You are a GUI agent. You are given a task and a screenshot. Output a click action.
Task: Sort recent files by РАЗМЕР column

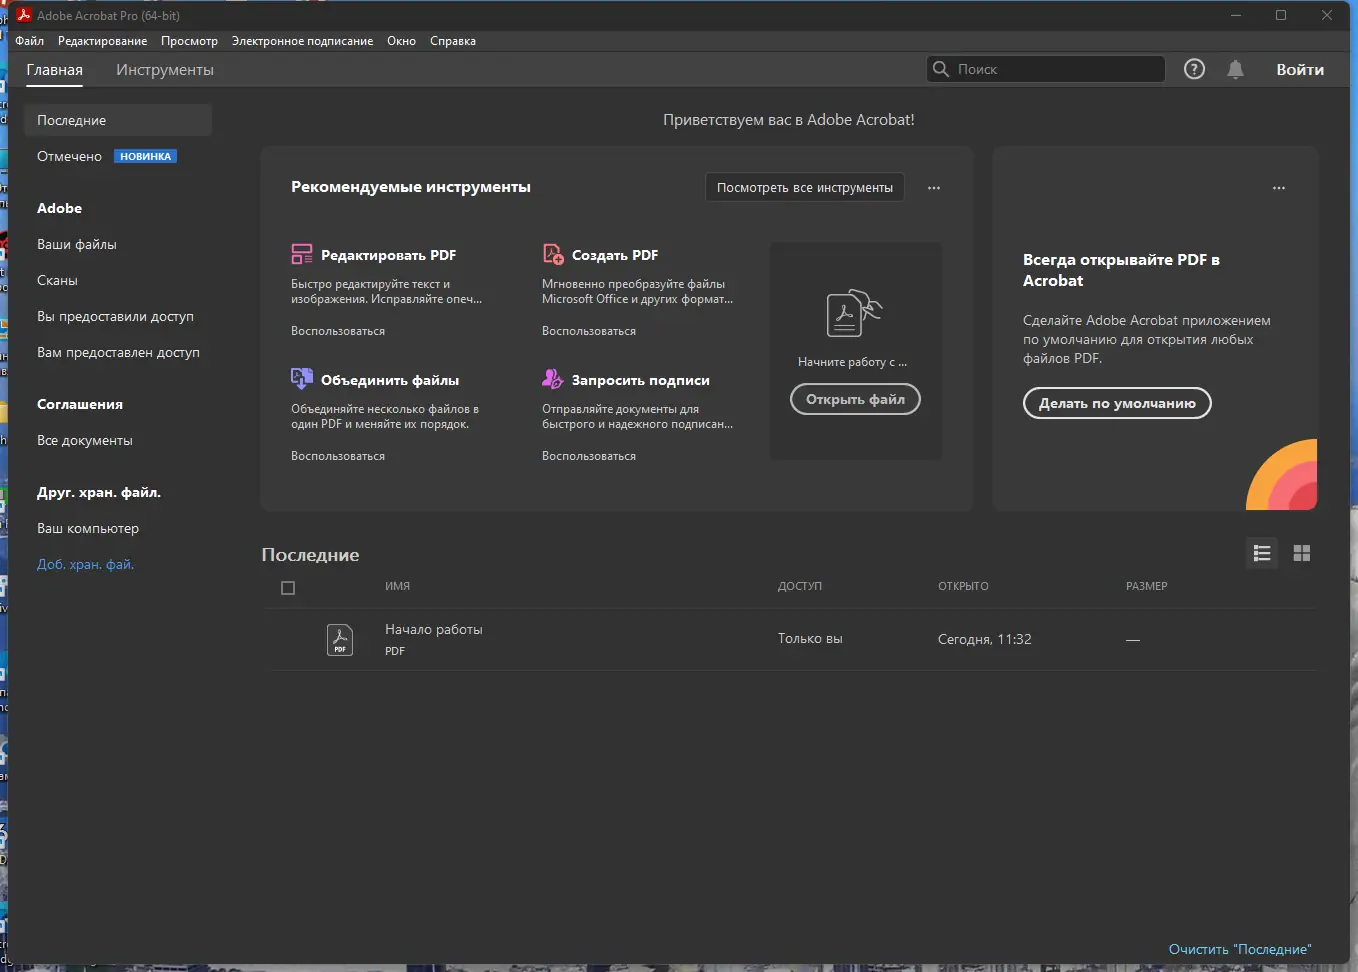click(x=1147, y=586)
